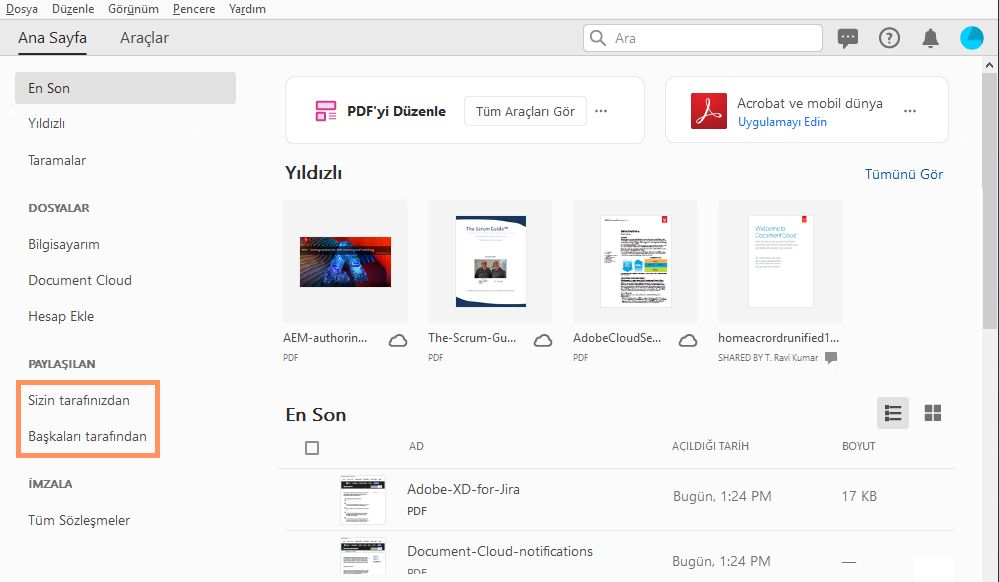Click the comment icon after T. Ravi Kumar

pyautogui.click(x=831, y=358)
